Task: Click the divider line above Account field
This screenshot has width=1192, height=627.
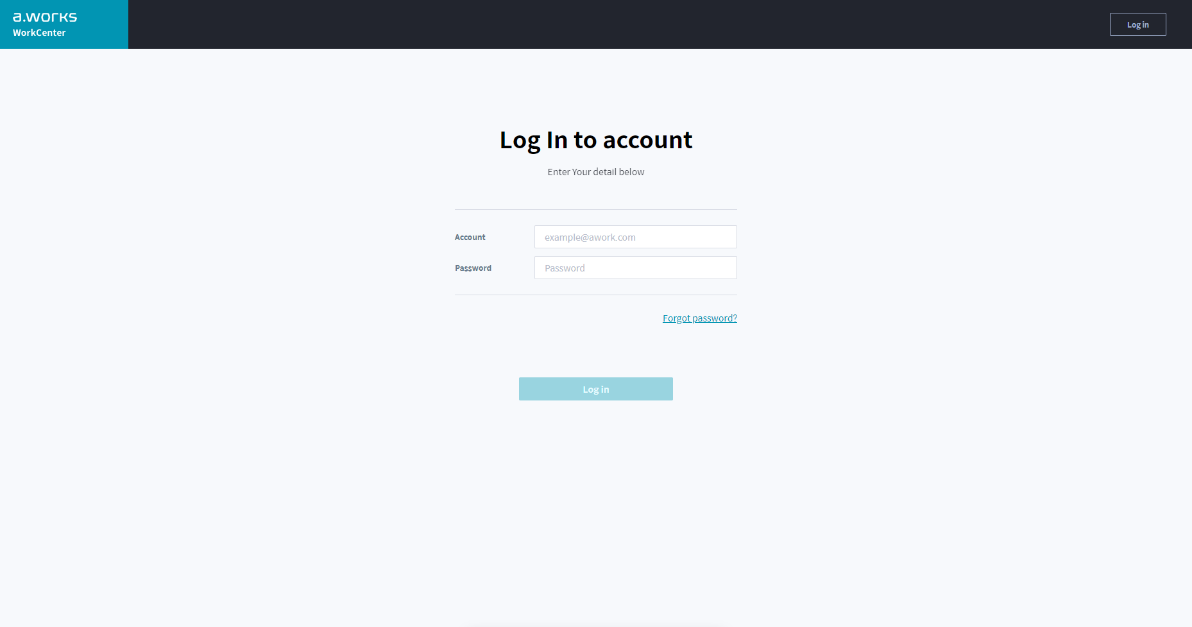Action: click(x=595, y=209)
